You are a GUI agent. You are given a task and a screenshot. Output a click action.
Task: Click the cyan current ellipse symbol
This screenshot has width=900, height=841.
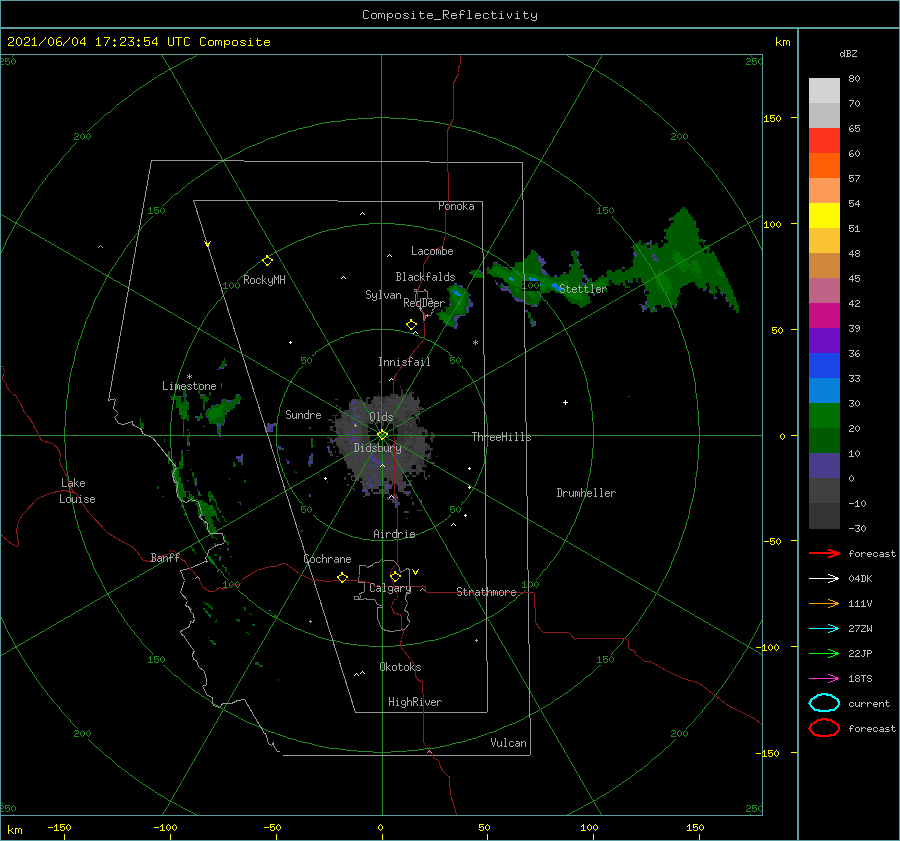click(x=824, y=703)
